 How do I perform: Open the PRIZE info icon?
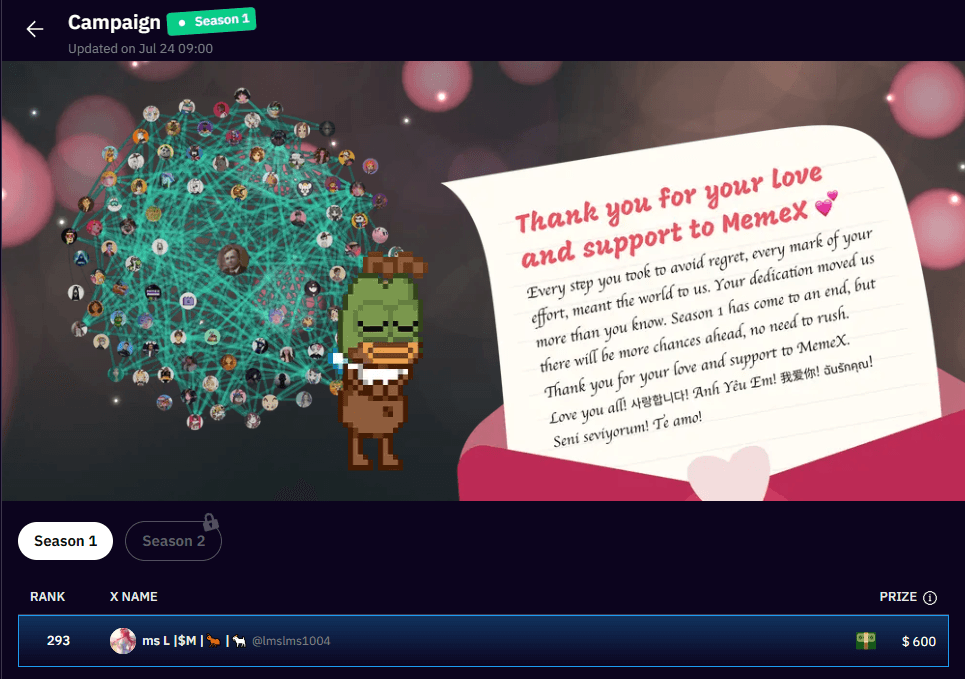pyautogui.click(x=930, y=598)
